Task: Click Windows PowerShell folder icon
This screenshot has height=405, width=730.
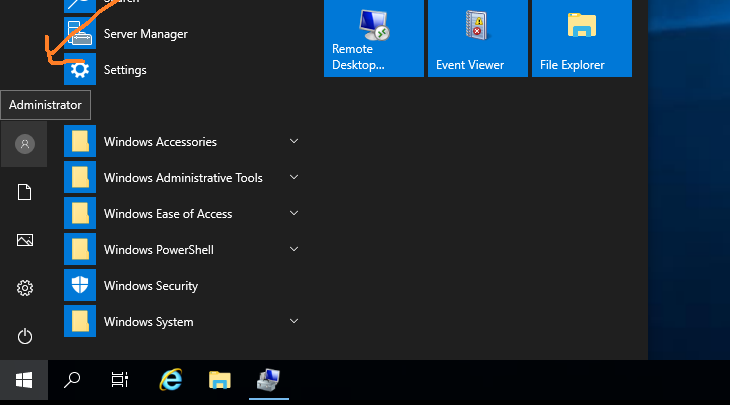Action: coord(80,250)
